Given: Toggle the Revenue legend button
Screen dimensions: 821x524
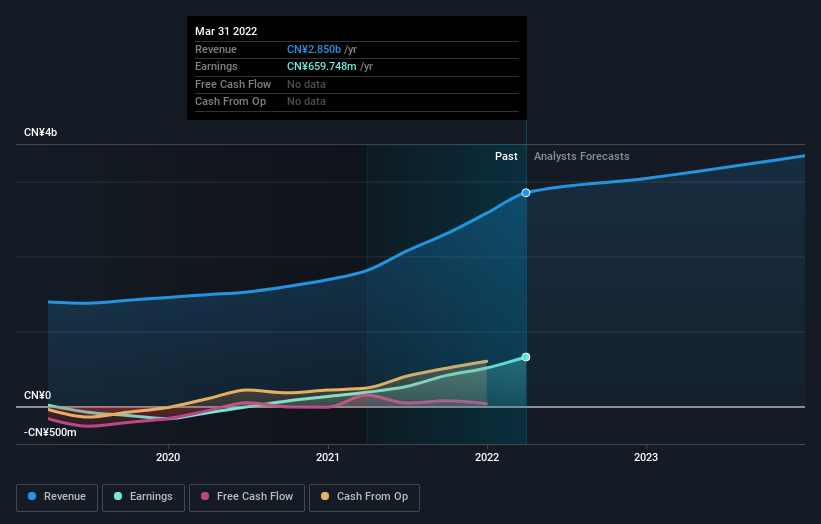Looking at the screenshot, I should [x=57, y=497].
